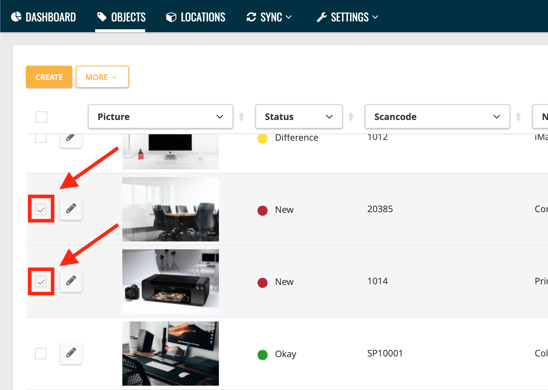This screenshot has height=390, width=548.
Task: Click the Objects tag icon
Action: [x=102, y=16]
